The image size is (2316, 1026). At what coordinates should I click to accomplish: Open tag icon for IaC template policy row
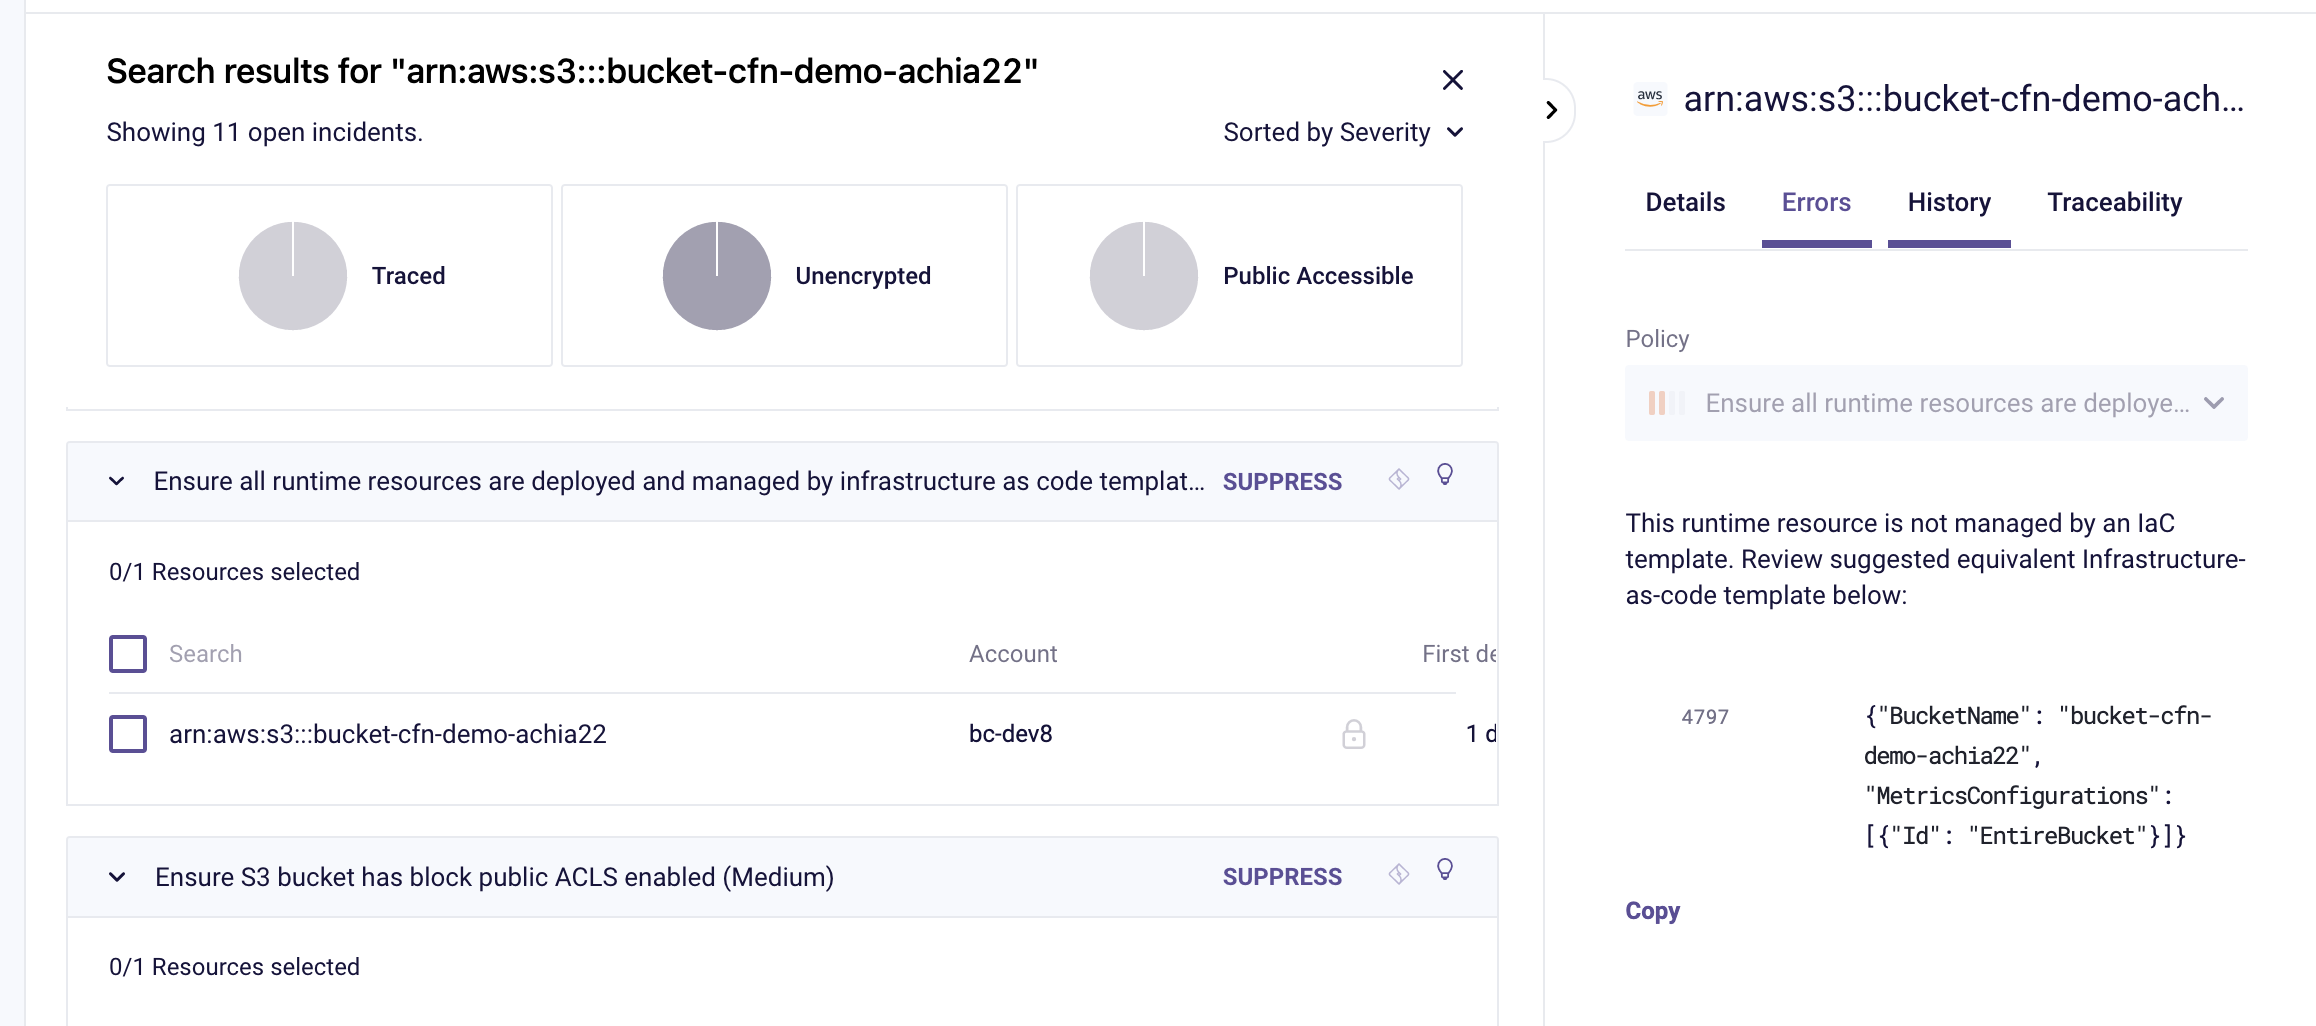1399,479
